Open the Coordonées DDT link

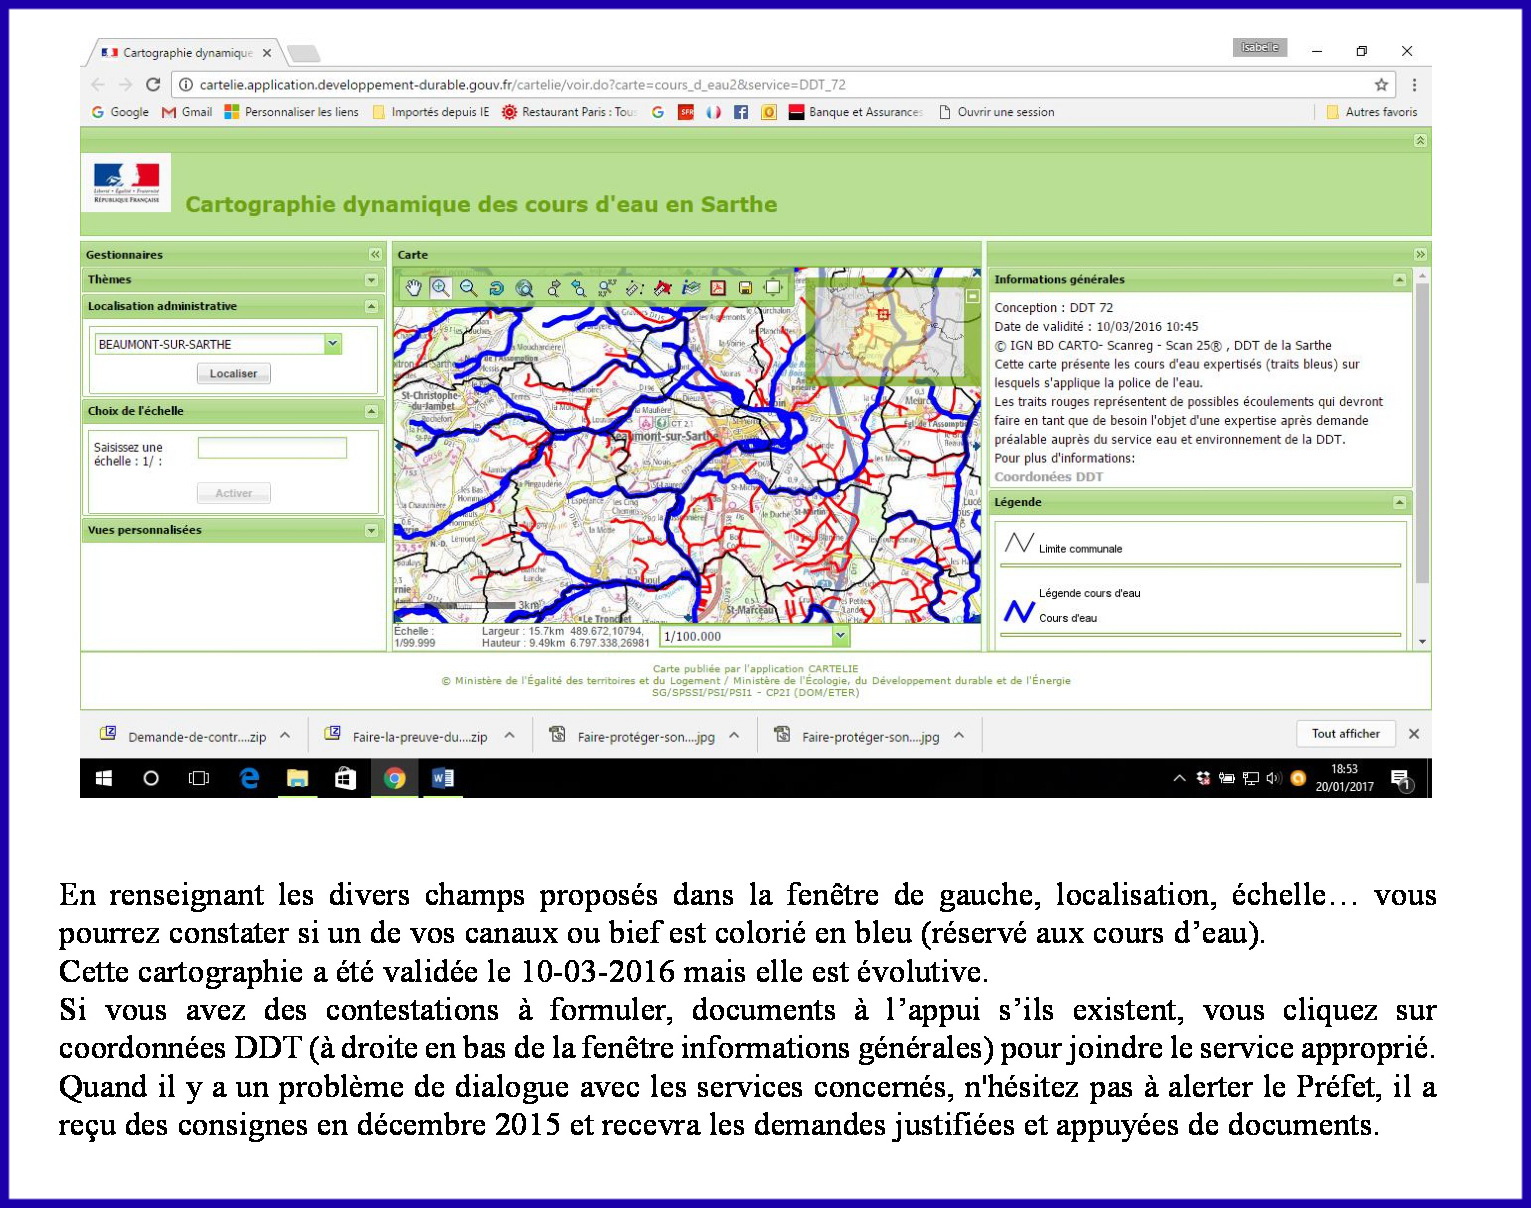click(x=1048, y=477)
